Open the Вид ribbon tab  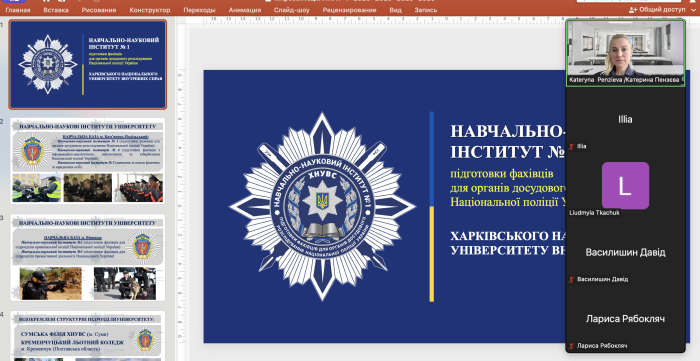point(395,10)
